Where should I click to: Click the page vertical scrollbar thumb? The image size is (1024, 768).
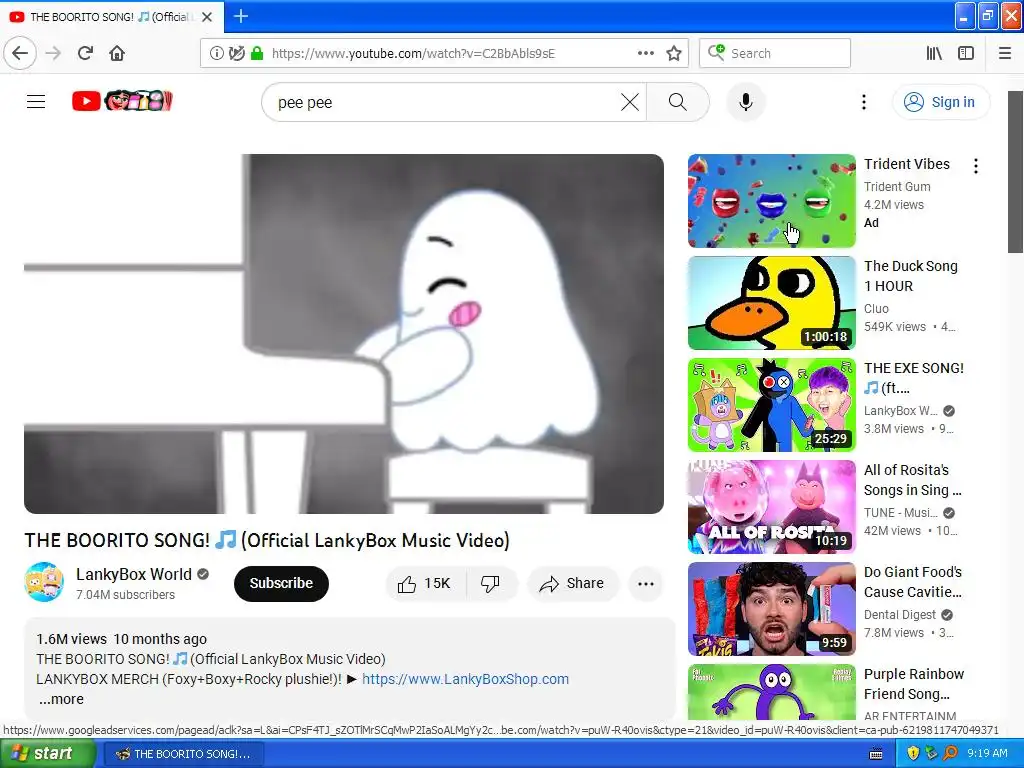[1015, 171]
